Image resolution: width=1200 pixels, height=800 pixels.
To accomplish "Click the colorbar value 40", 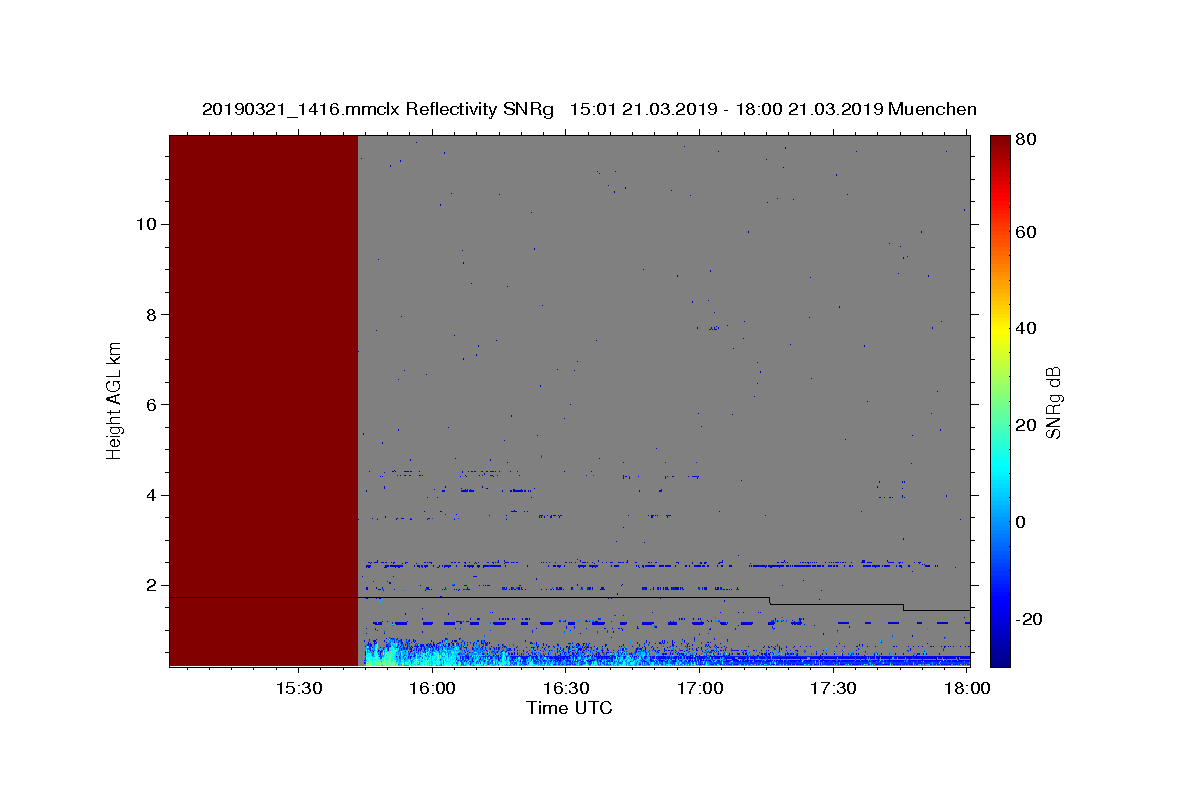I will [1025, 328].
